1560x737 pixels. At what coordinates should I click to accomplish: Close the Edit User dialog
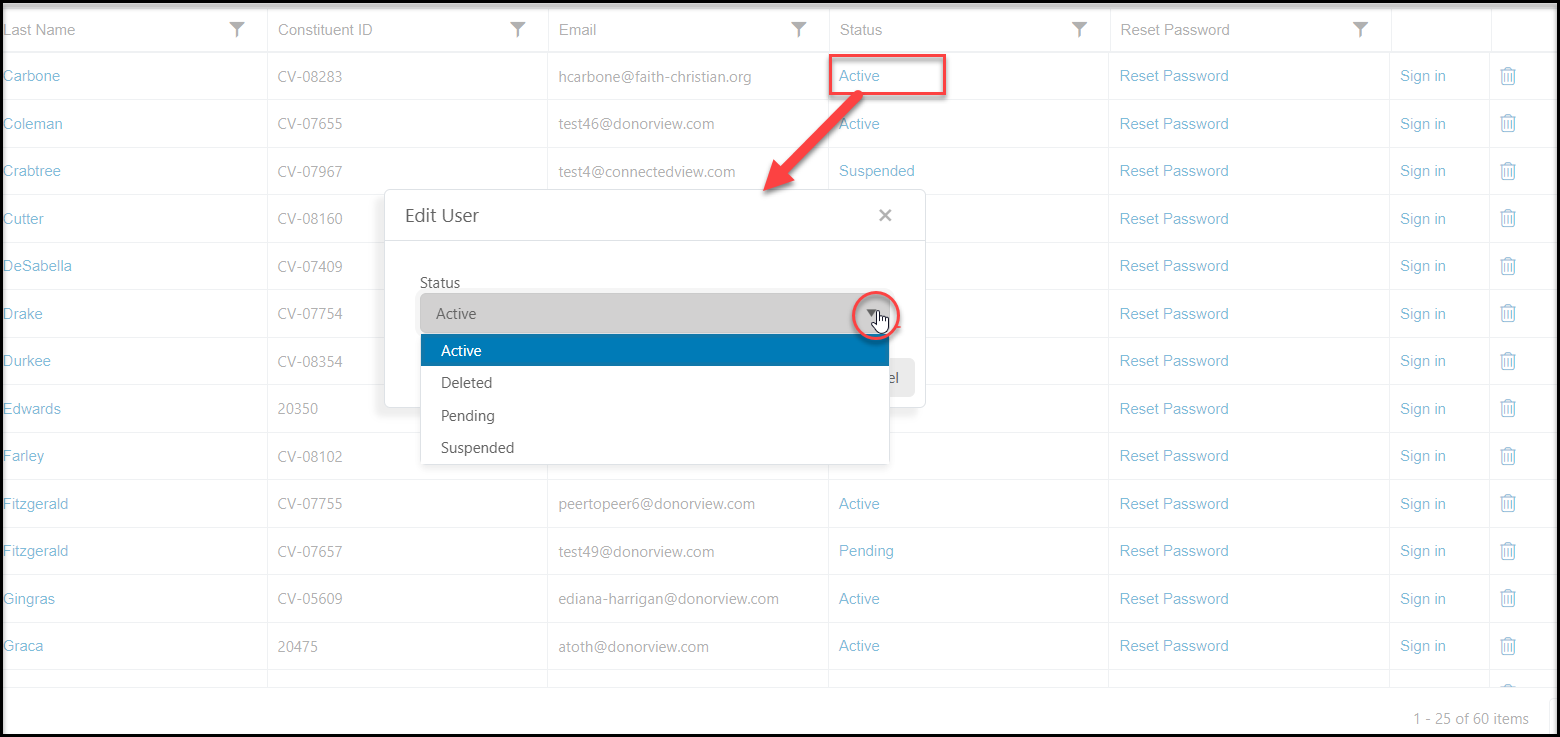click(885, 215)
